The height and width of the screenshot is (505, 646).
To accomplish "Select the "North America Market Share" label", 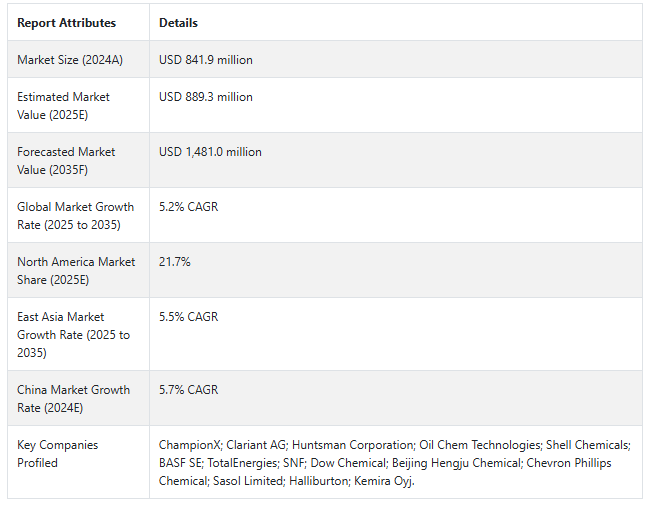I will 76,271.
